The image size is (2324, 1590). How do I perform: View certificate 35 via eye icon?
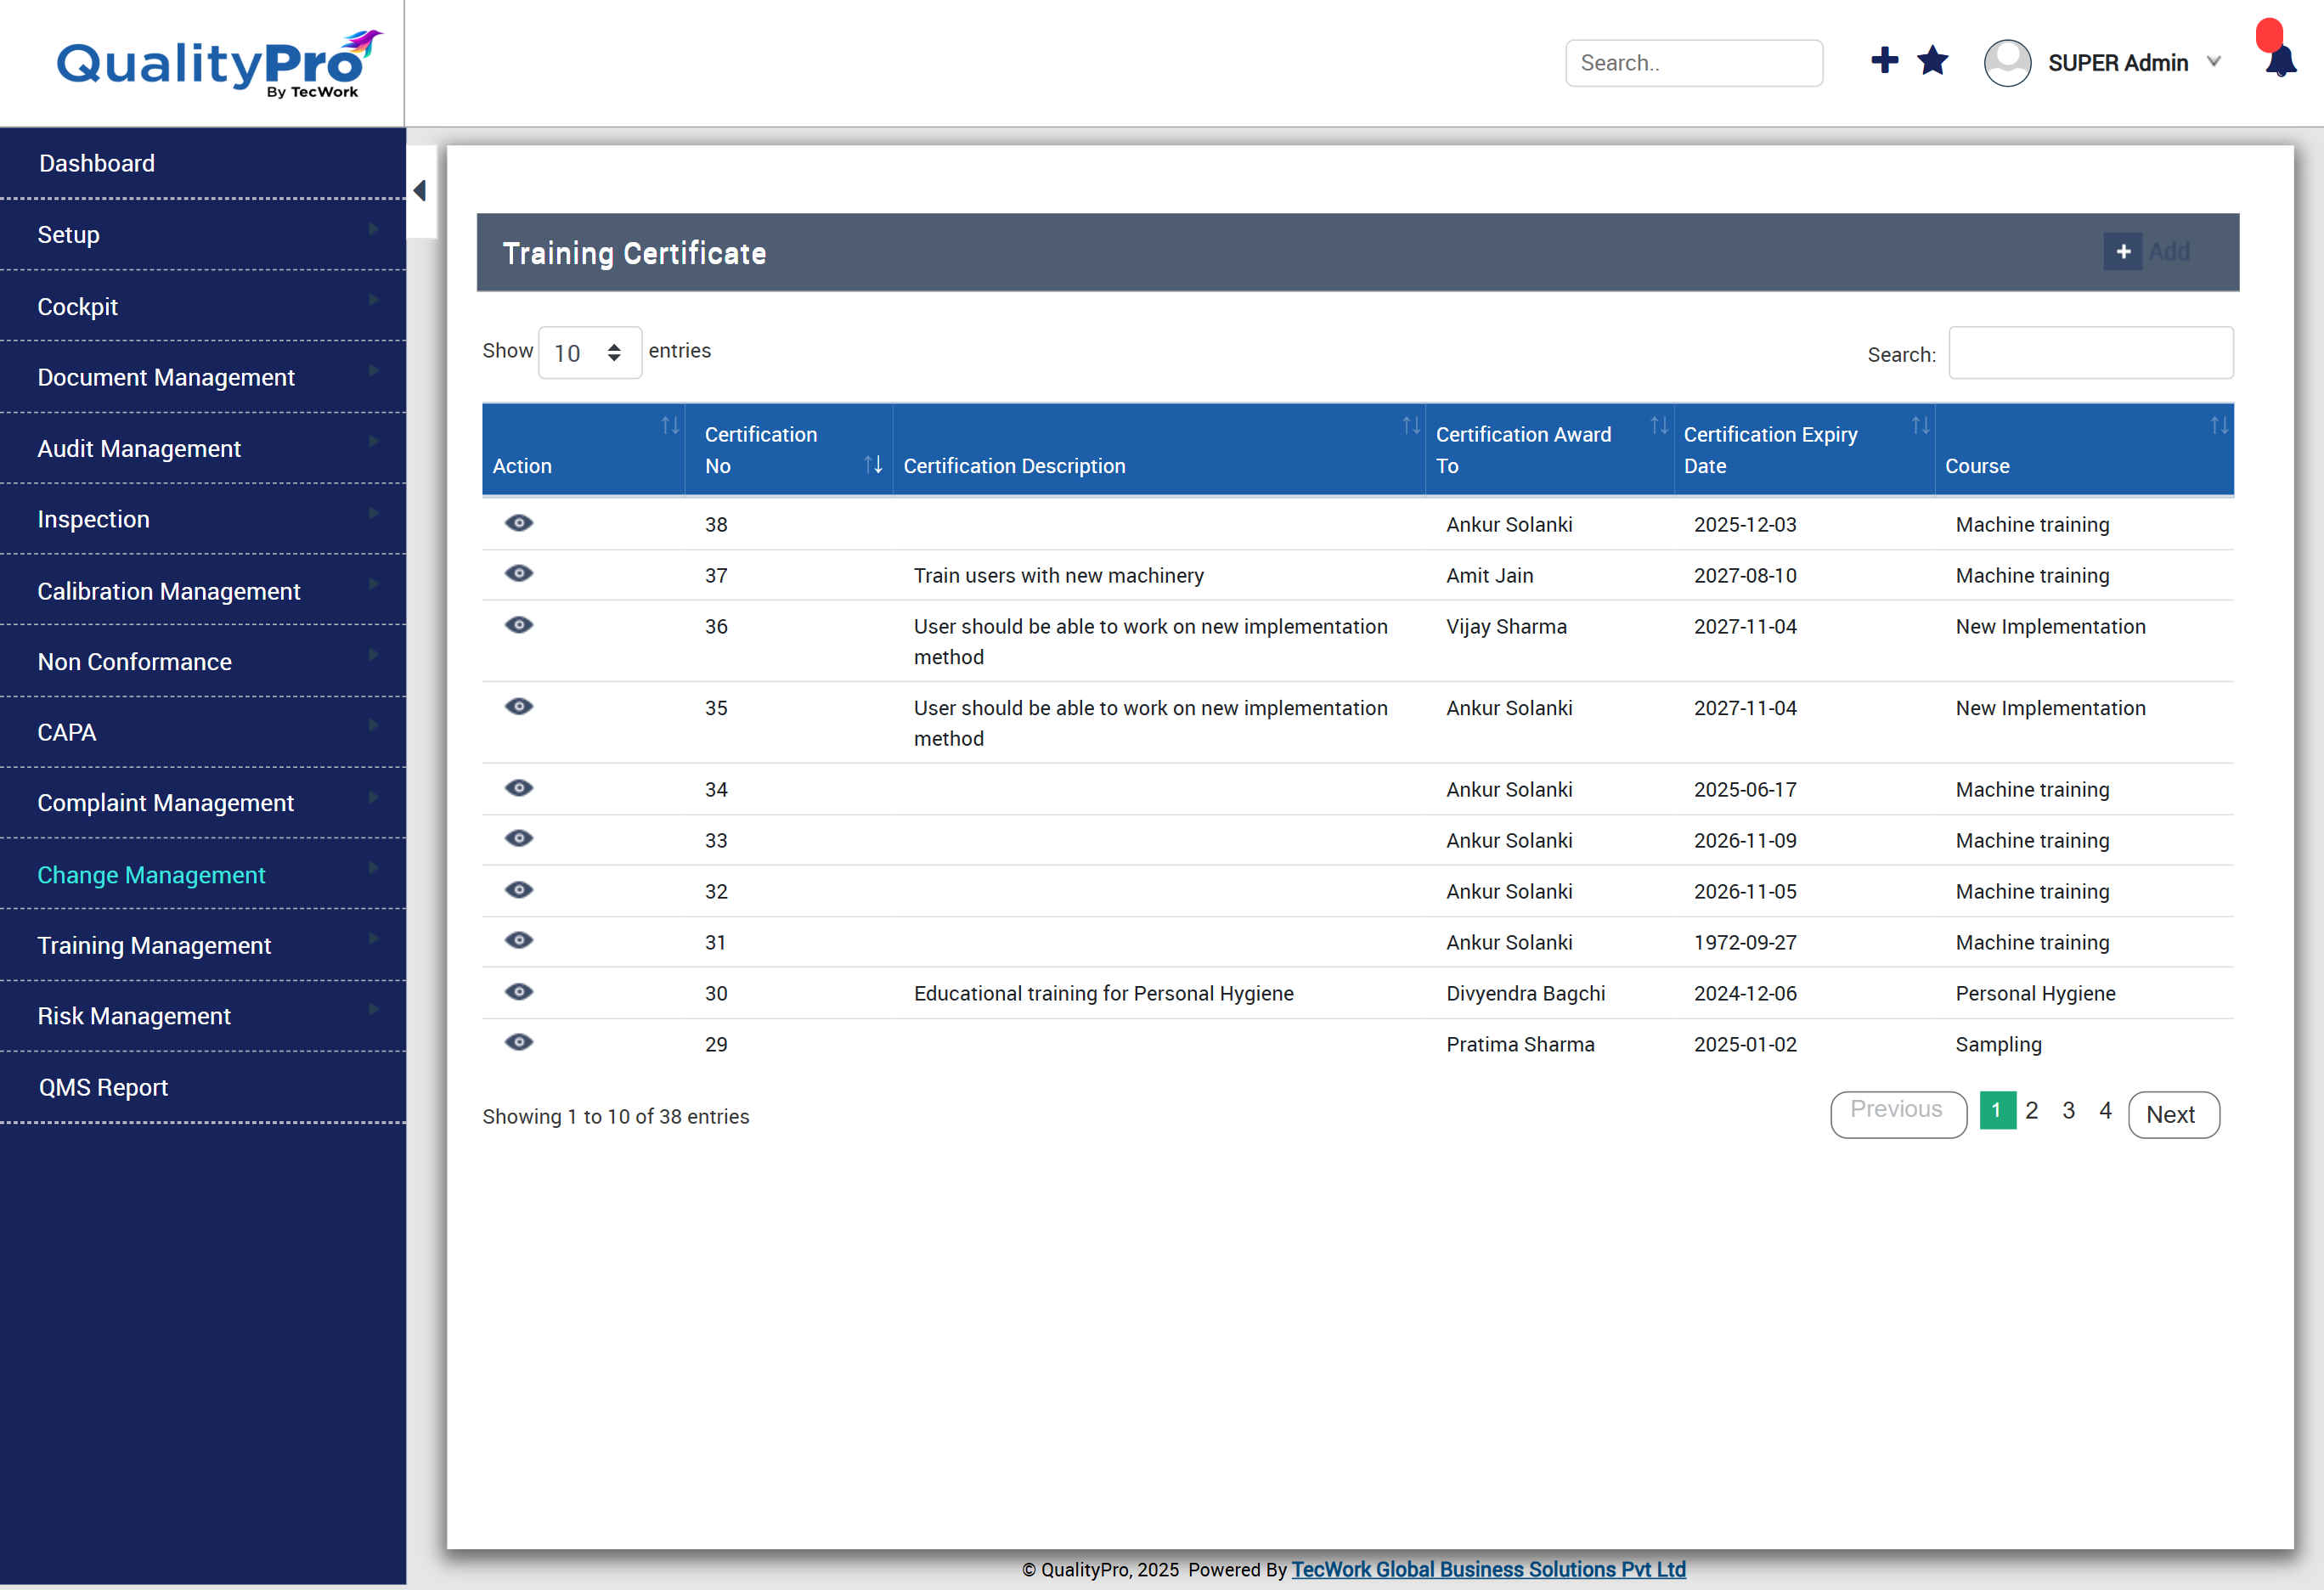pos(519,706)
